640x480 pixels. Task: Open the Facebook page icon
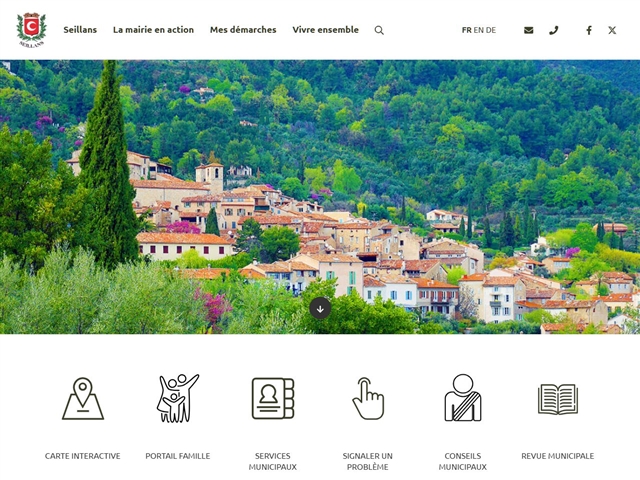coord(589,30)
